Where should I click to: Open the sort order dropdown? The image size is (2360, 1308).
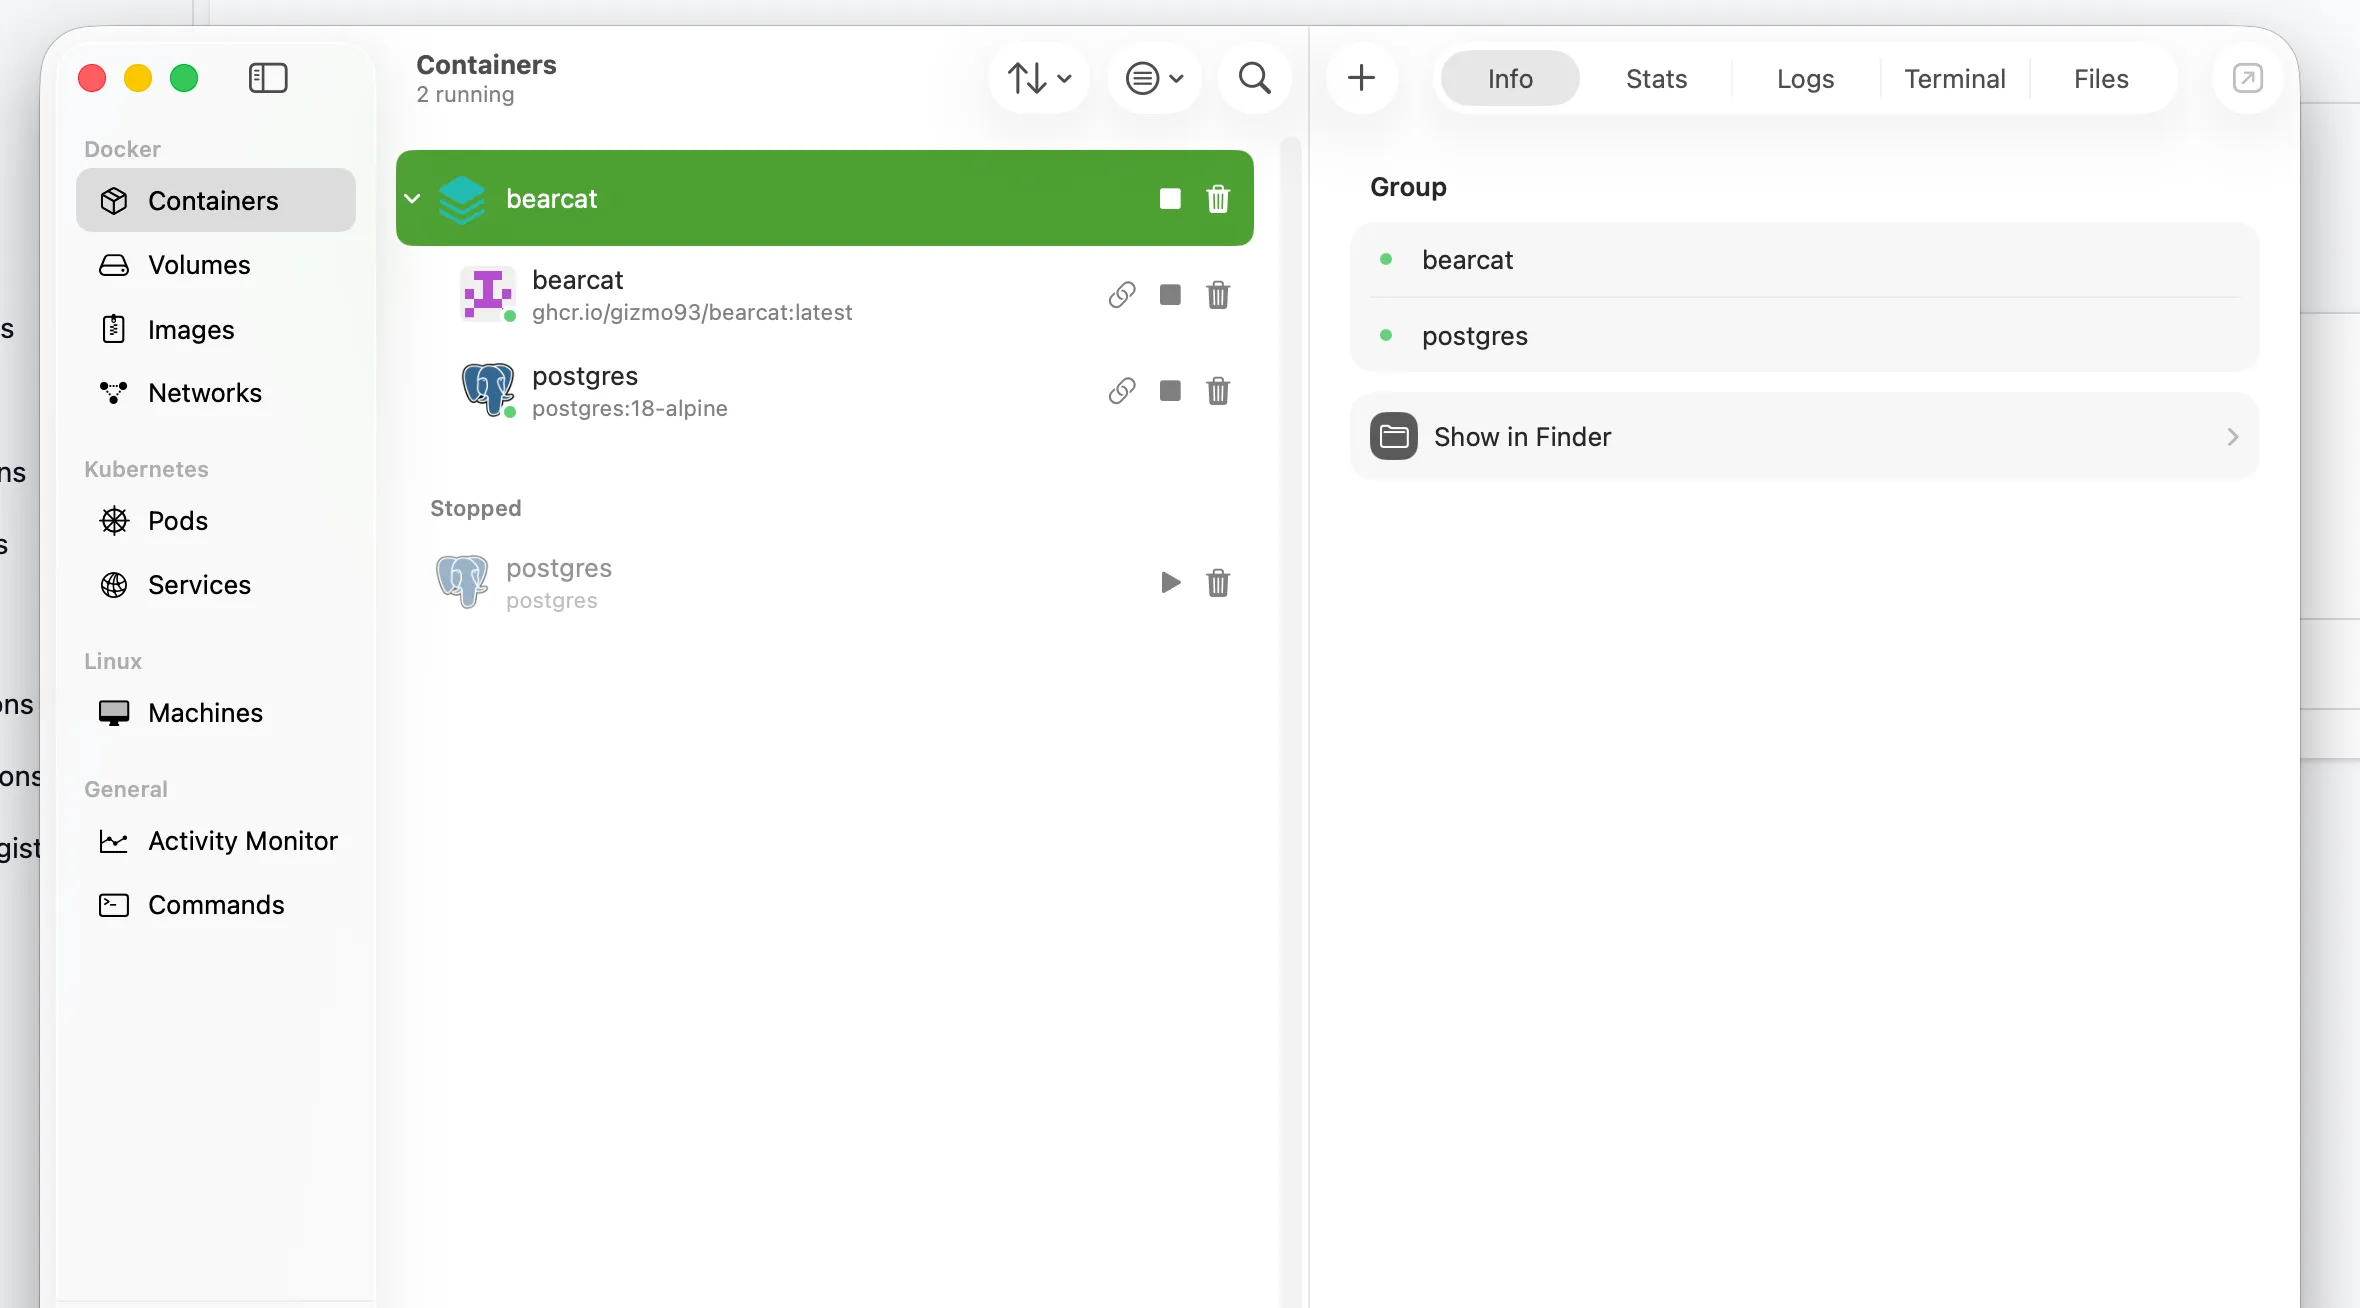click(x=1039, y=78)
